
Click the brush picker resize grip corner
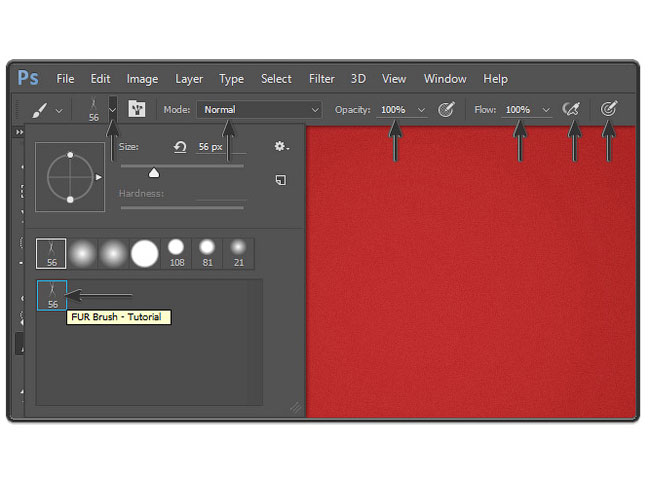click(296, 407)
